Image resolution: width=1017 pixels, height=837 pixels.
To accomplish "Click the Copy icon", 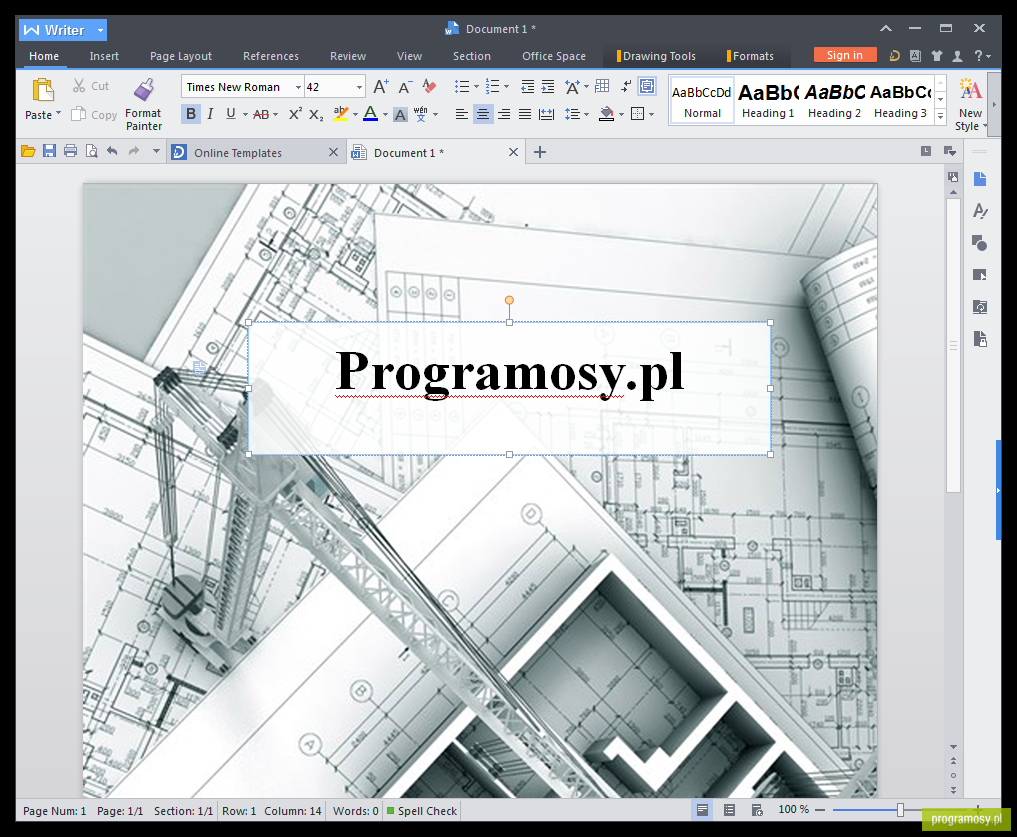I will [x=78, y=114].
